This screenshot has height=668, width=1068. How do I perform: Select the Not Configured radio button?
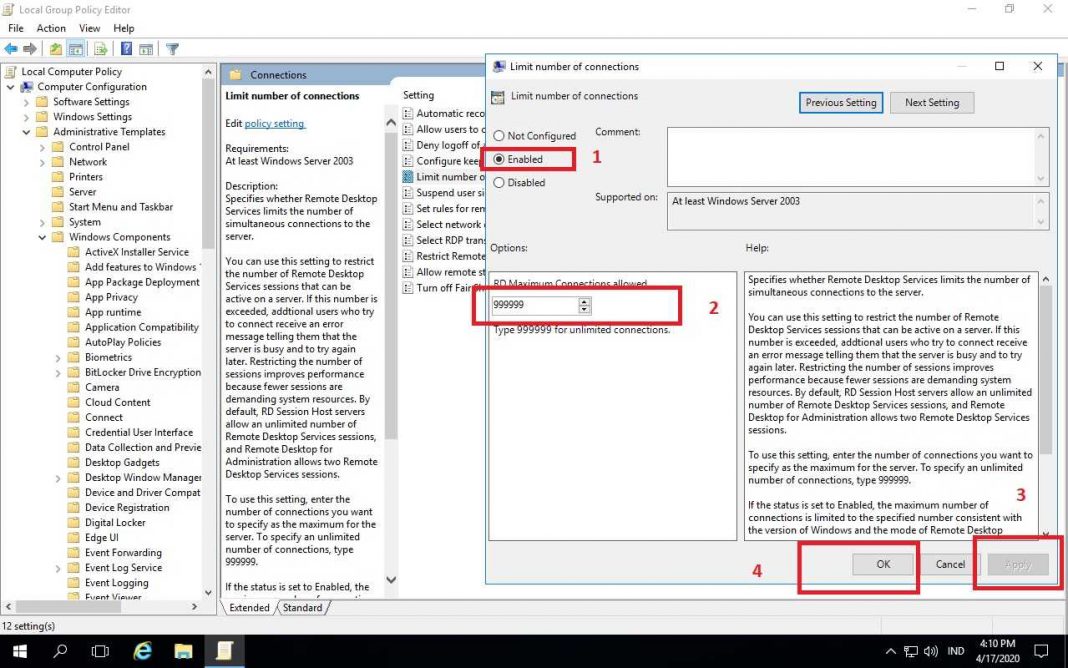click(x=499, y=136)
